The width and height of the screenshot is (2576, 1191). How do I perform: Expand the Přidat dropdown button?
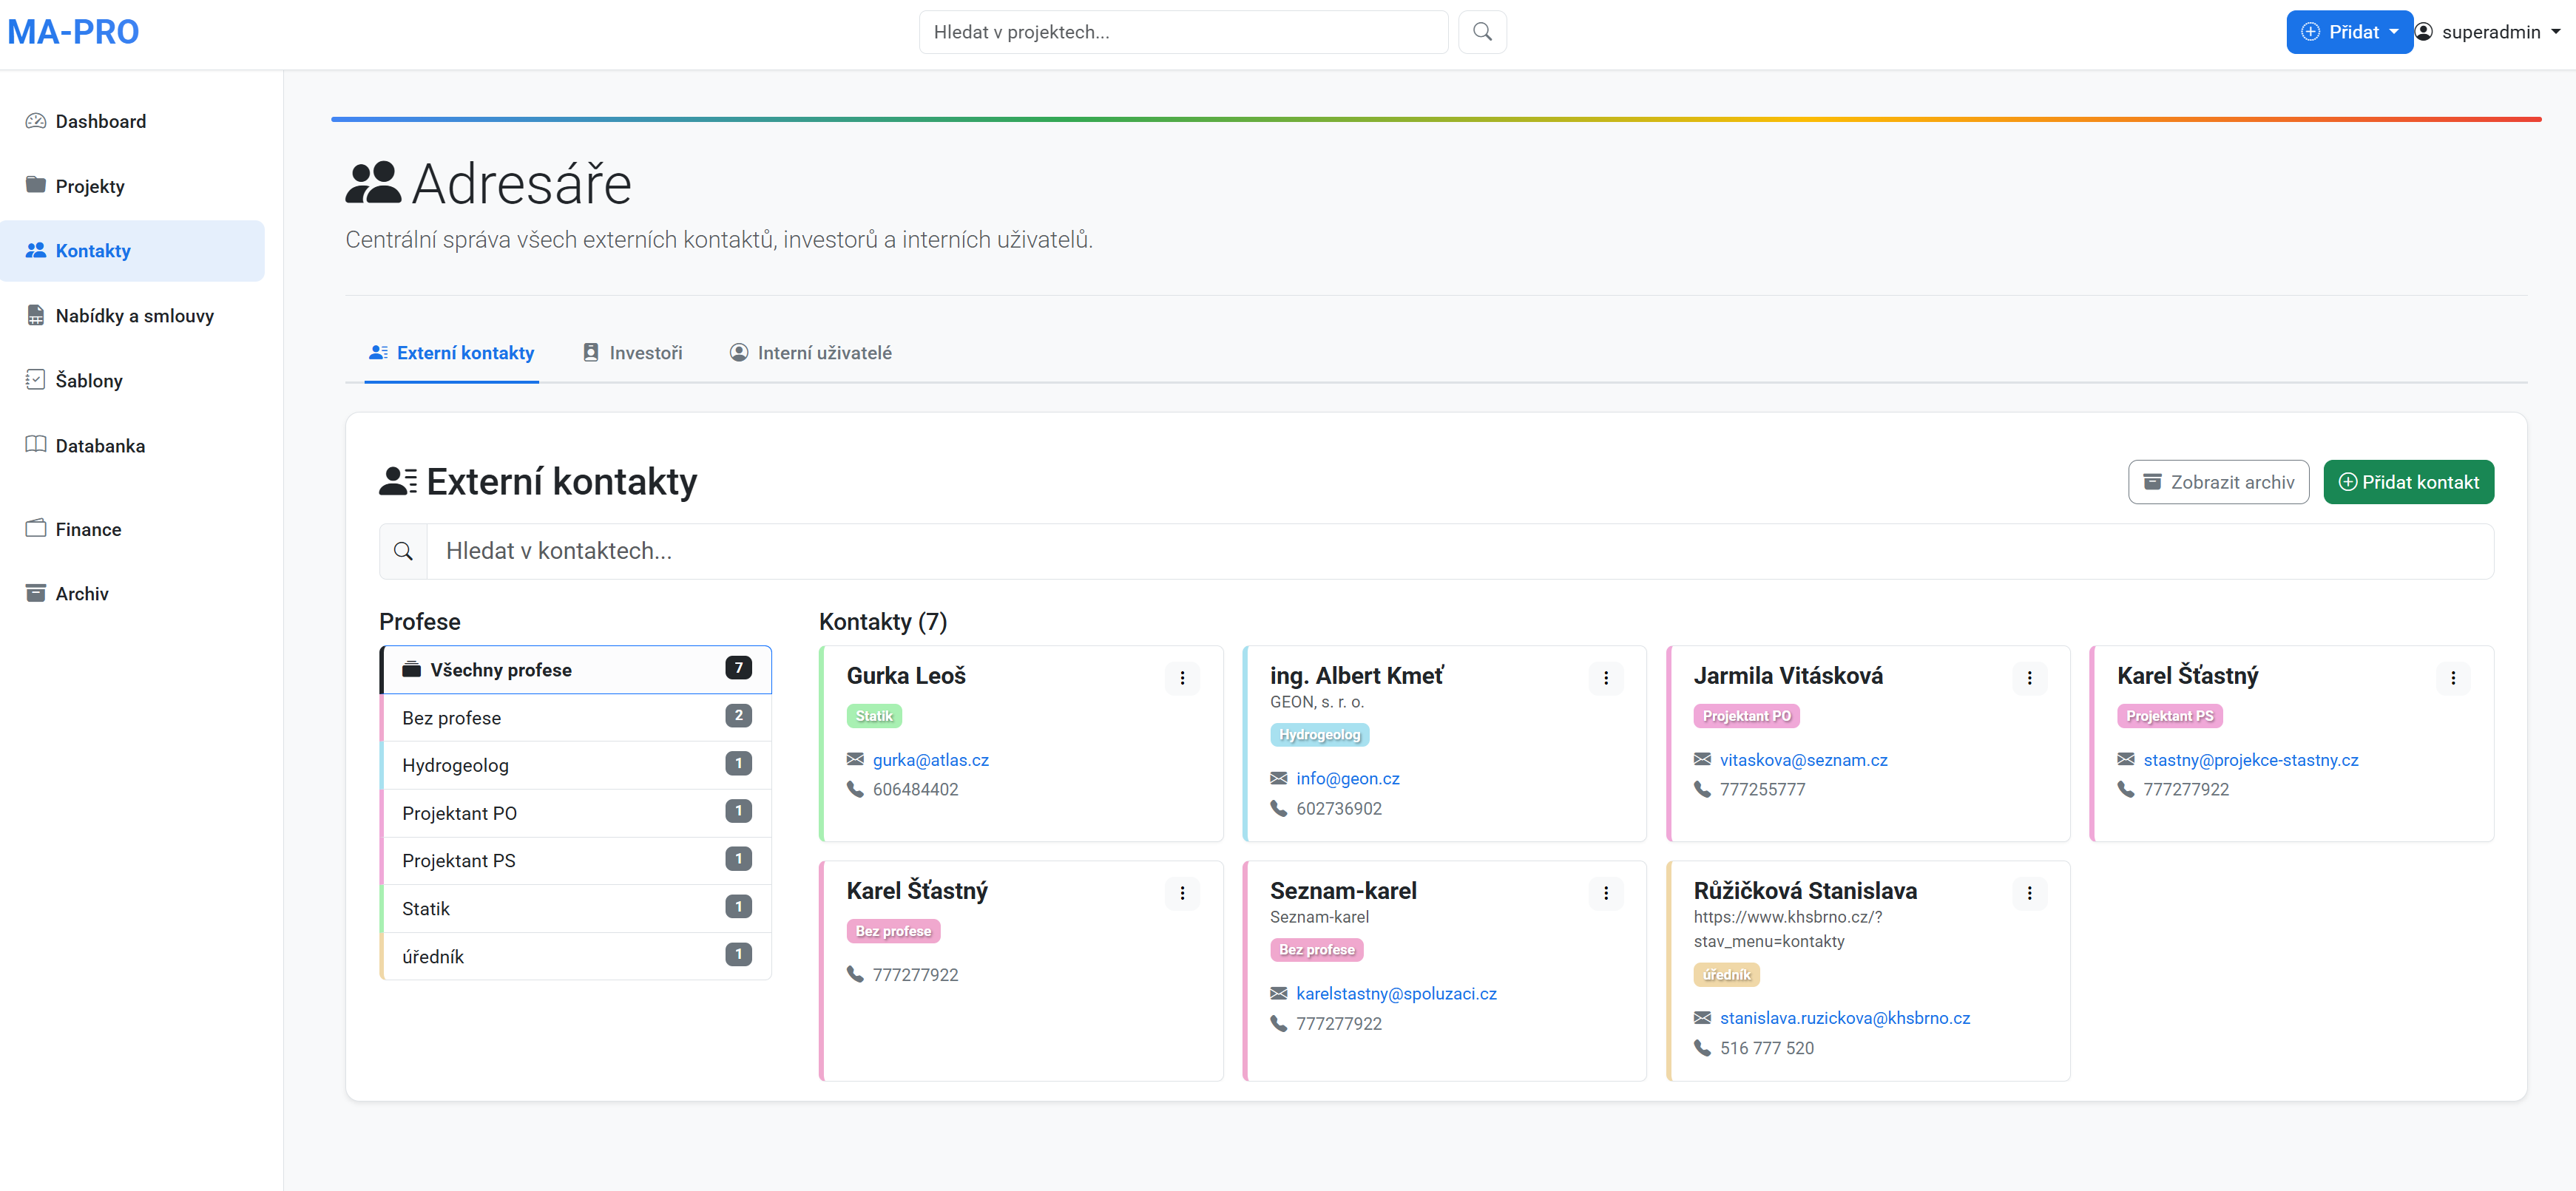click(x=2348, y=32)
